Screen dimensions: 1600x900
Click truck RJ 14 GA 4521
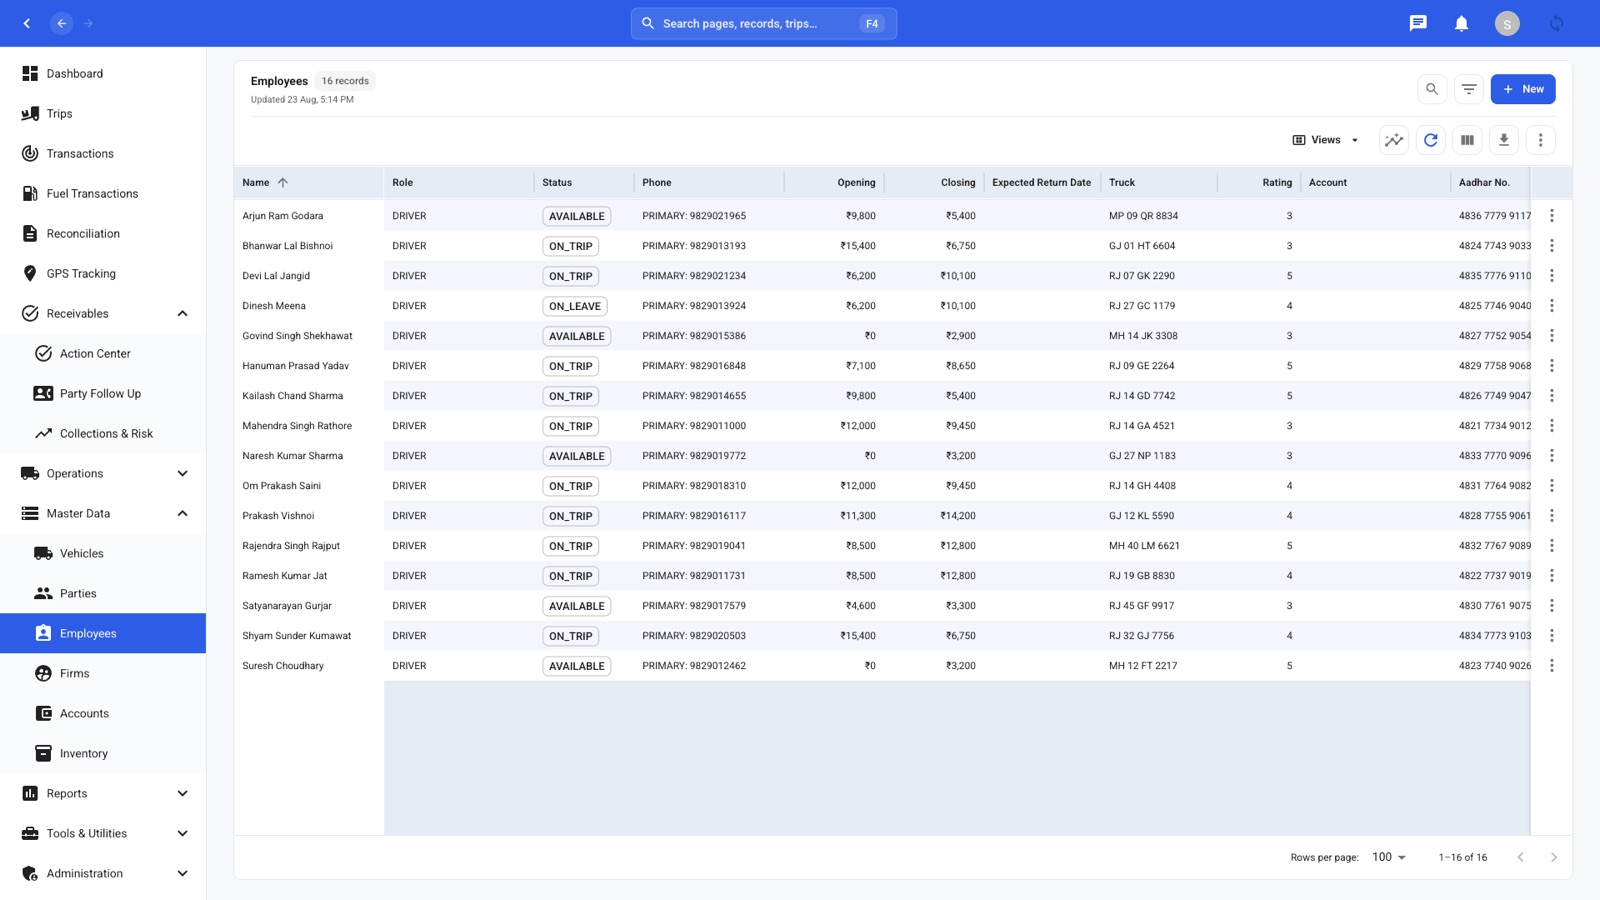click(x=1142, y=426)
